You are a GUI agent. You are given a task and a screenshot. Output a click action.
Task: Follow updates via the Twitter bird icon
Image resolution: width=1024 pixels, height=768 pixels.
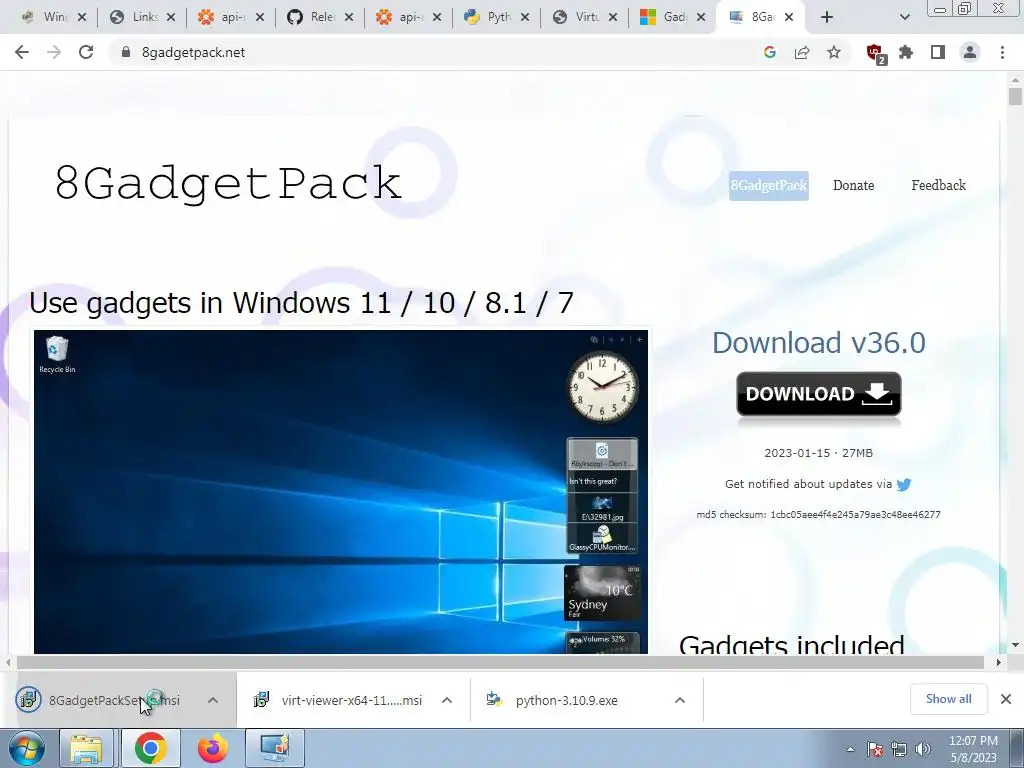pyautogui.click(x=904, y=485)
